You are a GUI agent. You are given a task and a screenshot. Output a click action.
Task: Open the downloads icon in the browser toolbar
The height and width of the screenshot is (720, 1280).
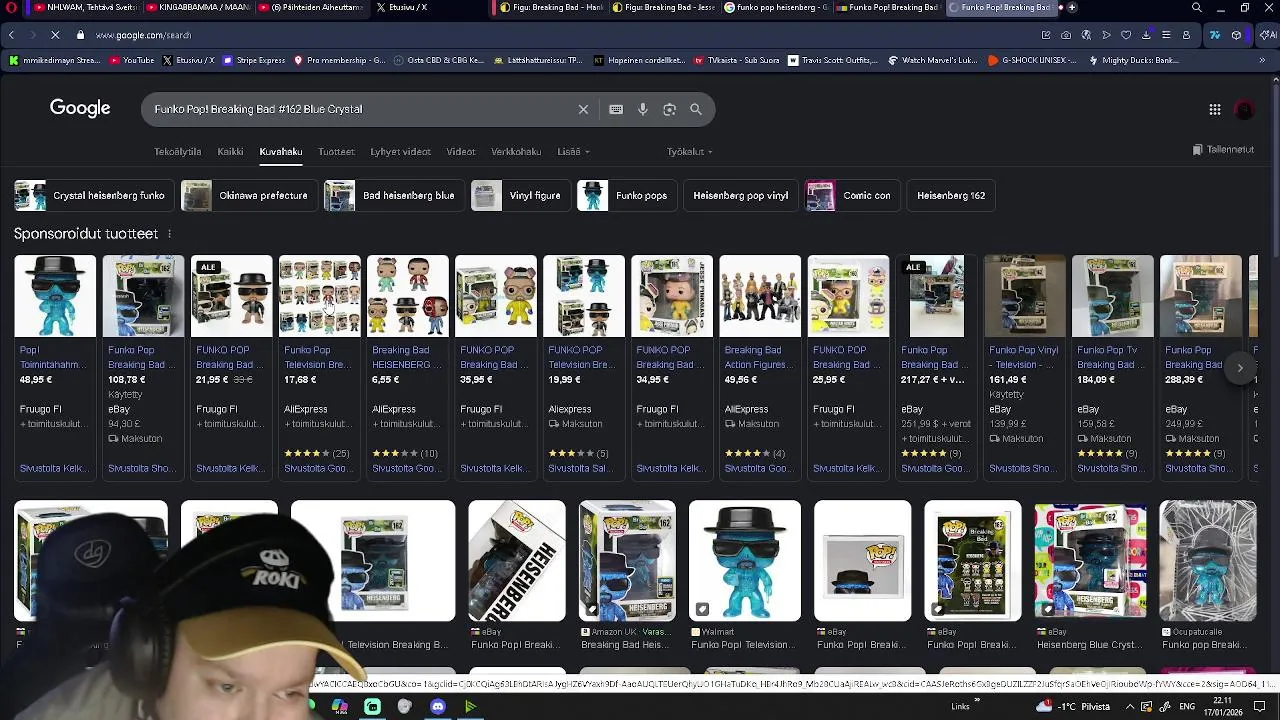[1146, 35]
